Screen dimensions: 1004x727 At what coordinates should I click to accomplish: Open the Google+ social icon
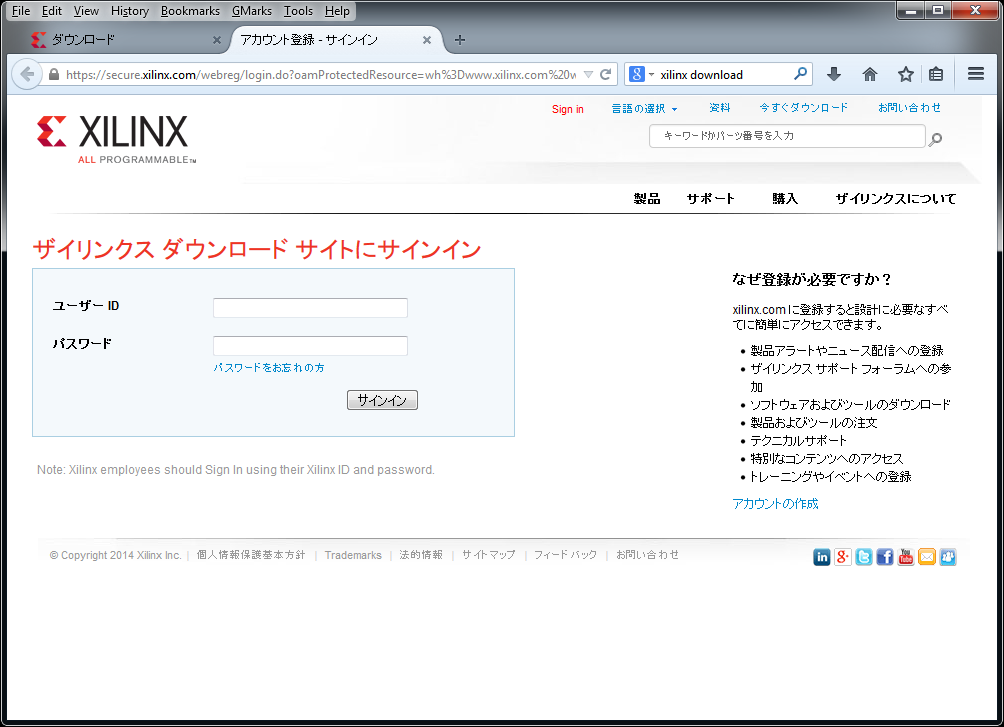pos(843,557)
